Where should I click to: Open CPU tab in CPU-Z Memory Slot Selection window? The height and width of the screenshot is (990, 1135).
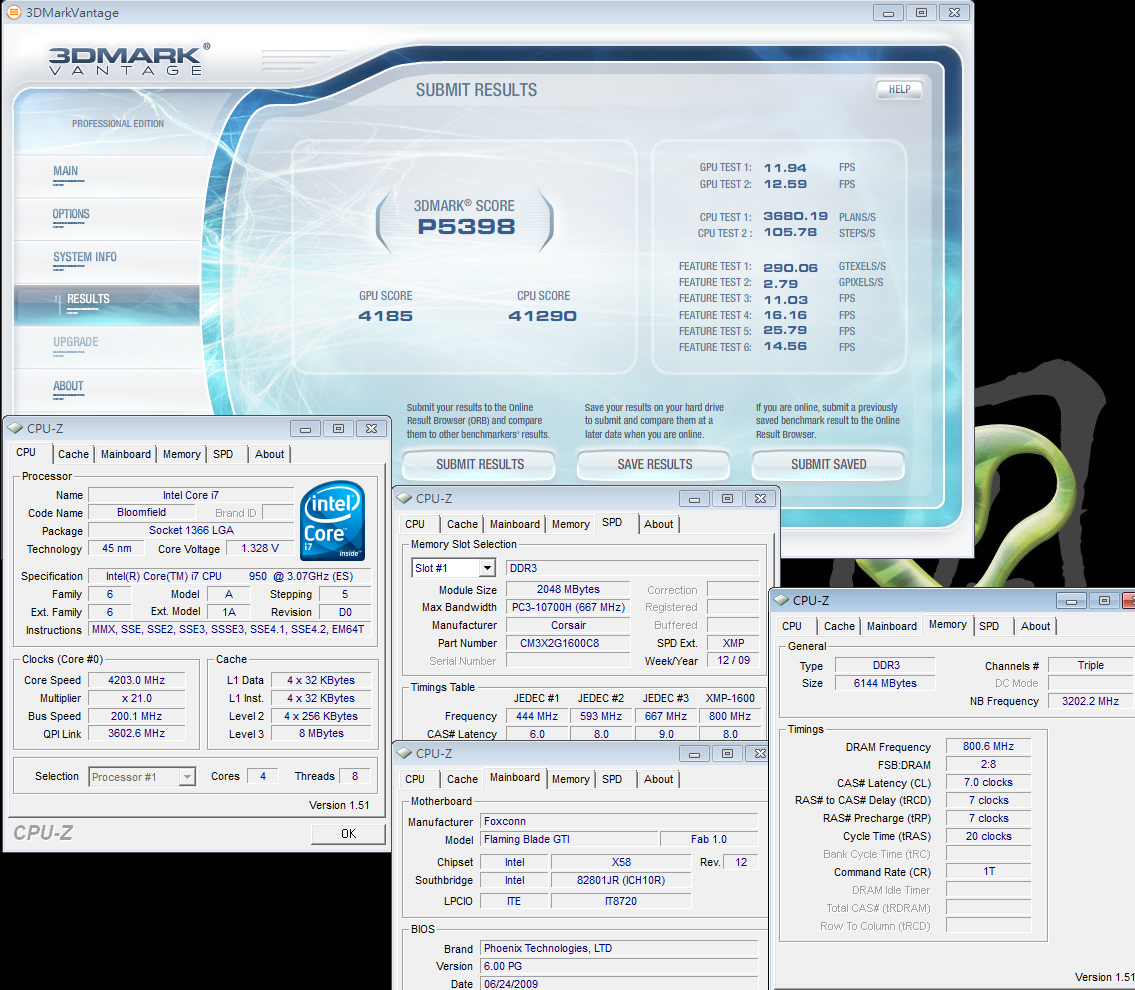point(415,525)
